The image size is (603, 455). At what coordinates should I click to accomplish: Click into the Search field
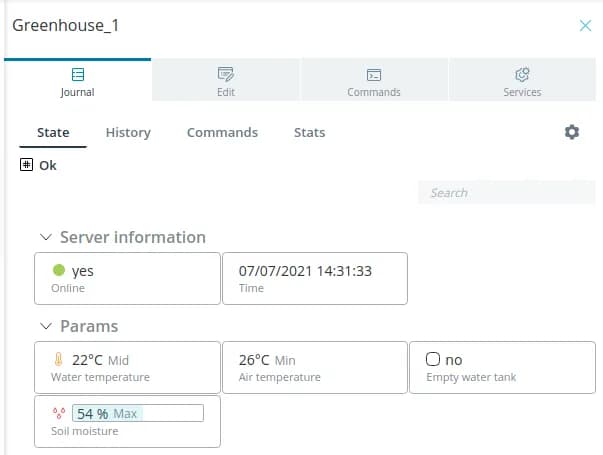click(x=505, y=192)
